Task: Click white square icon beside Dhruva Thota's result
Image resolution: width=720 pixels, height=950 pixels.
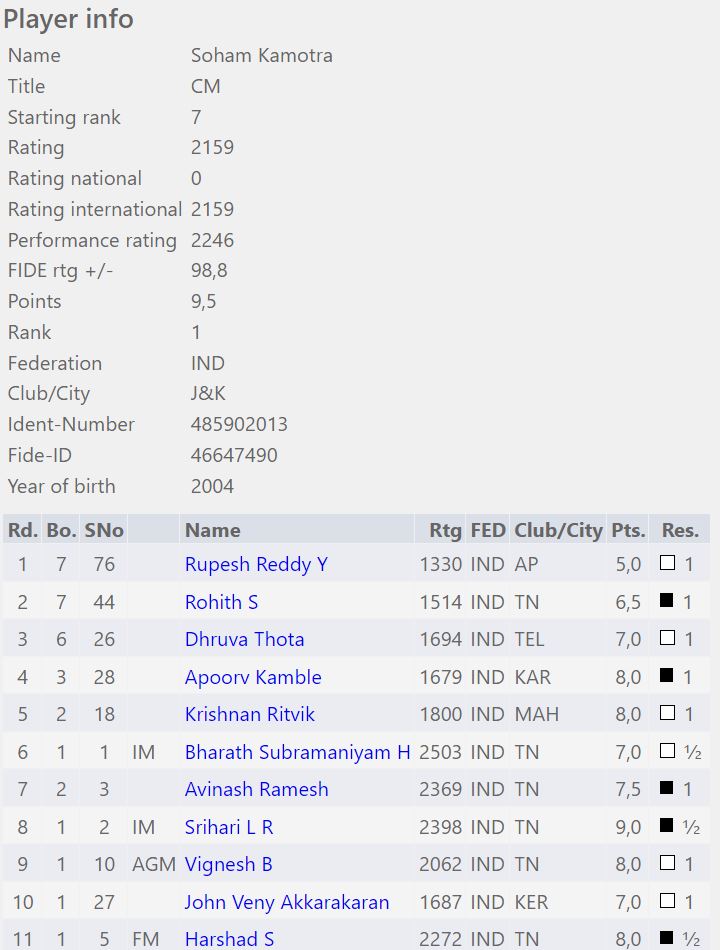Action: point(667,639)
